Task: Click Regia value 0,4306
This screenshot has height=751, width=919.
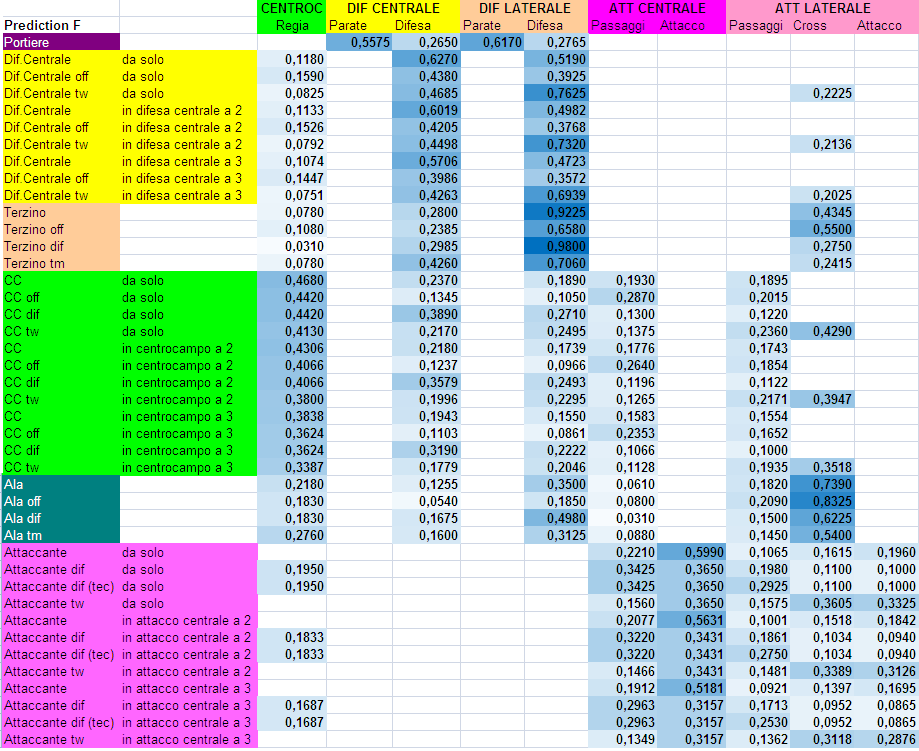Action: (x=292, y=348)
